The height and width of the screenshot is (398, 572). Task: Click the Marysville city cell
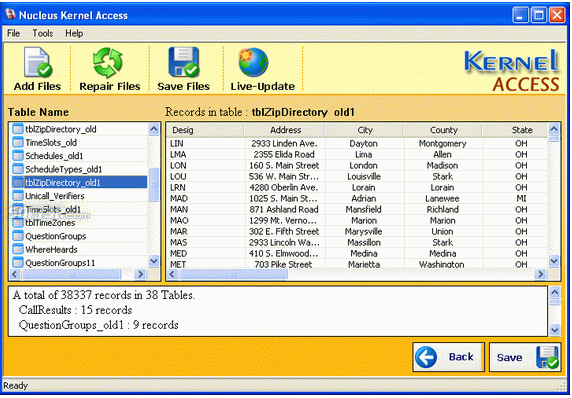coord(364,231)
